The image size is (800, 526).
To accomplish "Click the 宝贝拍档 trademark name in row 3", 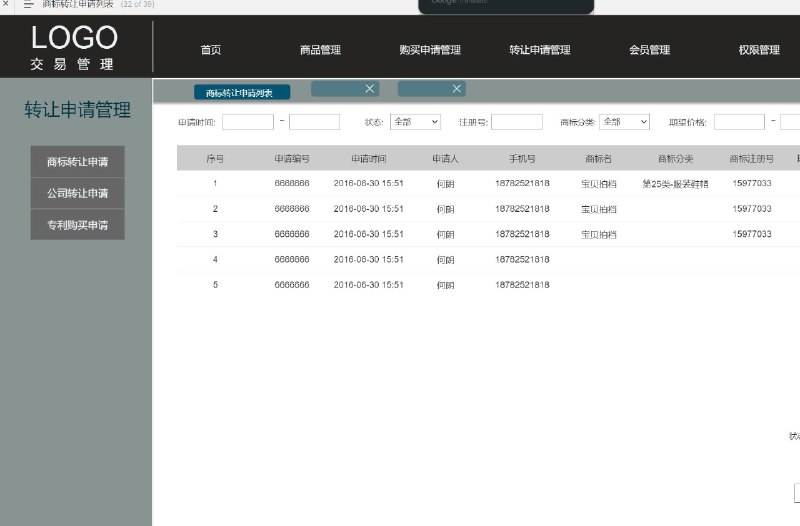I will click(x=598, y=234).
